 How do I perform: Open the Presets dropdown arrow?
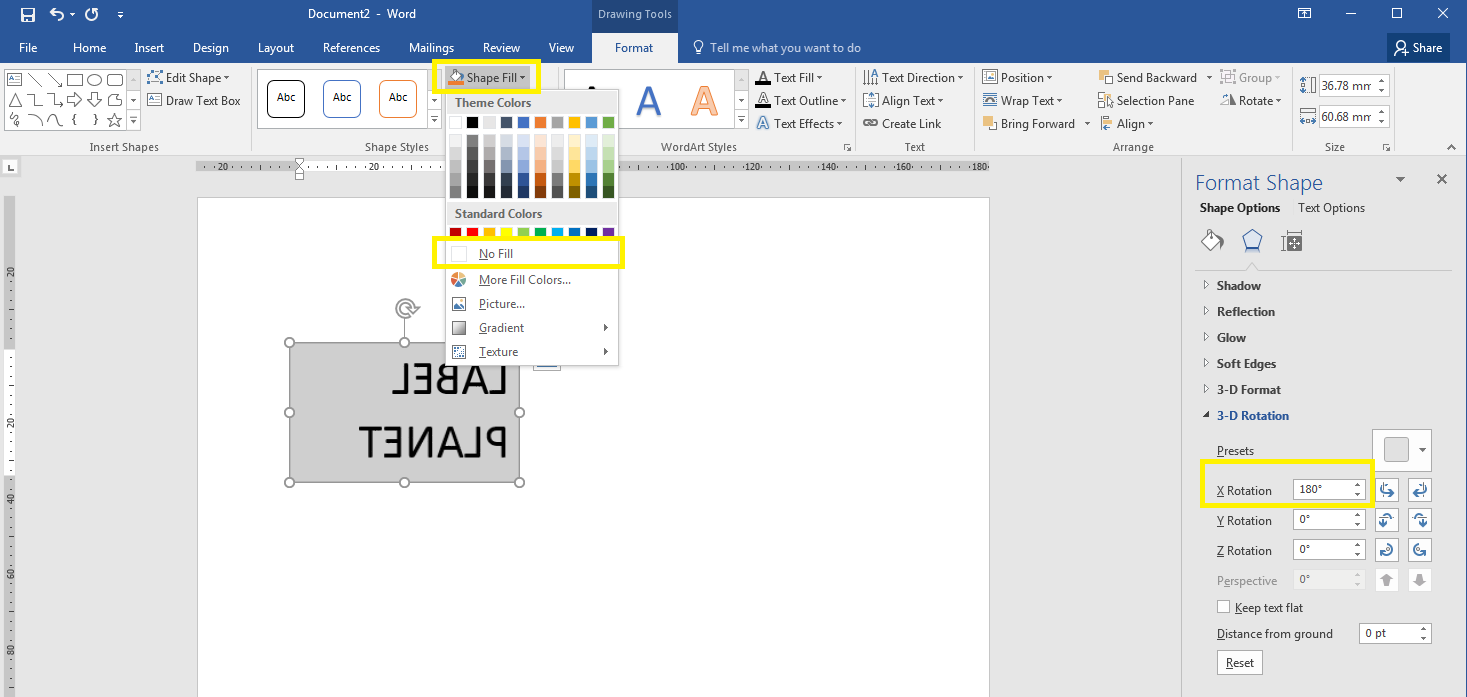pos(1422,450)
